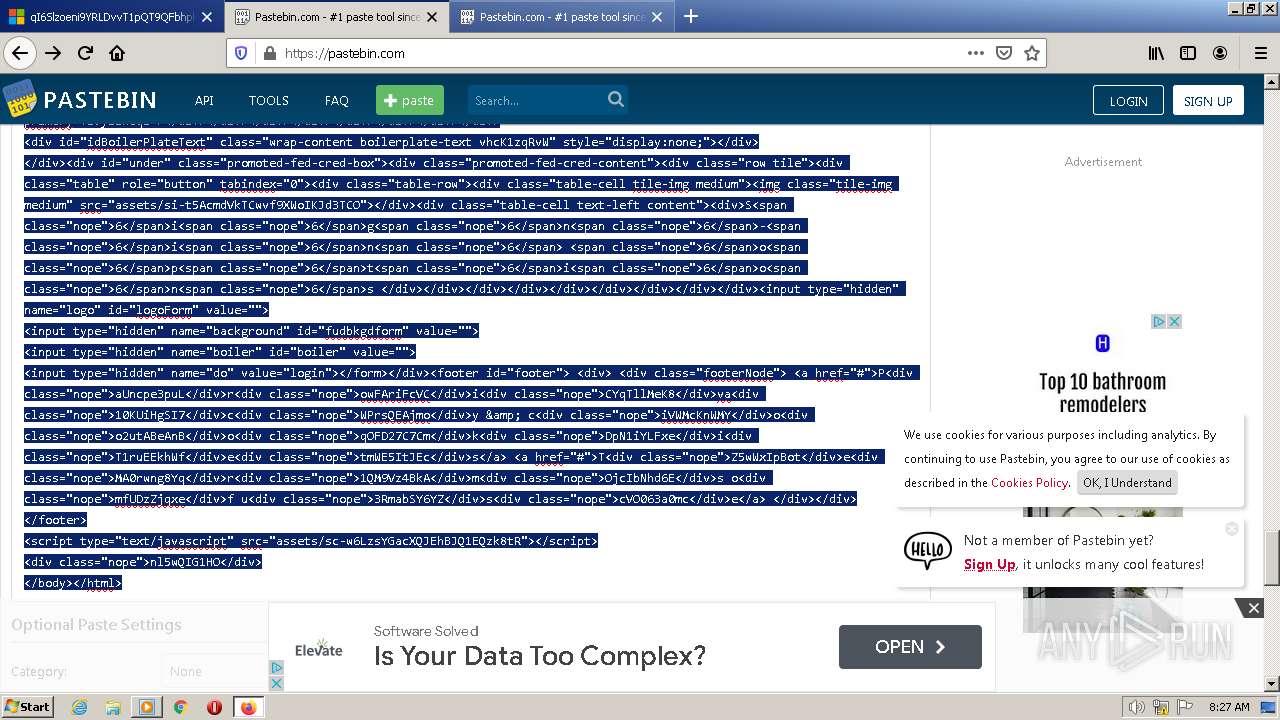The height and width of the screenshot is (720, 1280).
Task: Close the bottom Elevate ad banner
Action: tap(1253, 607)
